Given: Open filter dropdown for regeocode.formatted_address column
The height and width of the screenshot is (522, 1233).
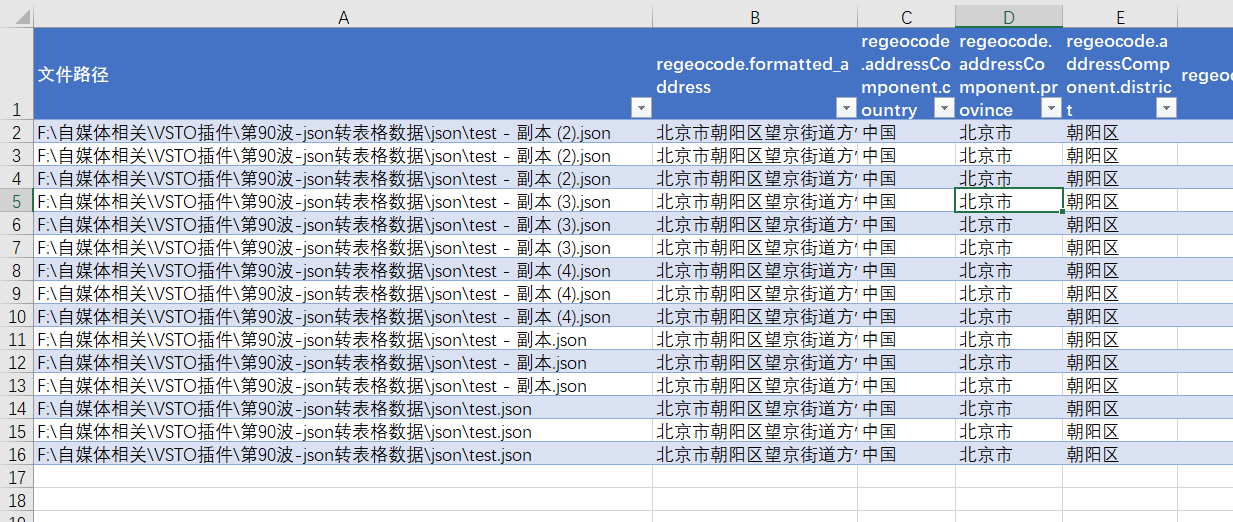Looking at the screenshot, I should (846, 108).
